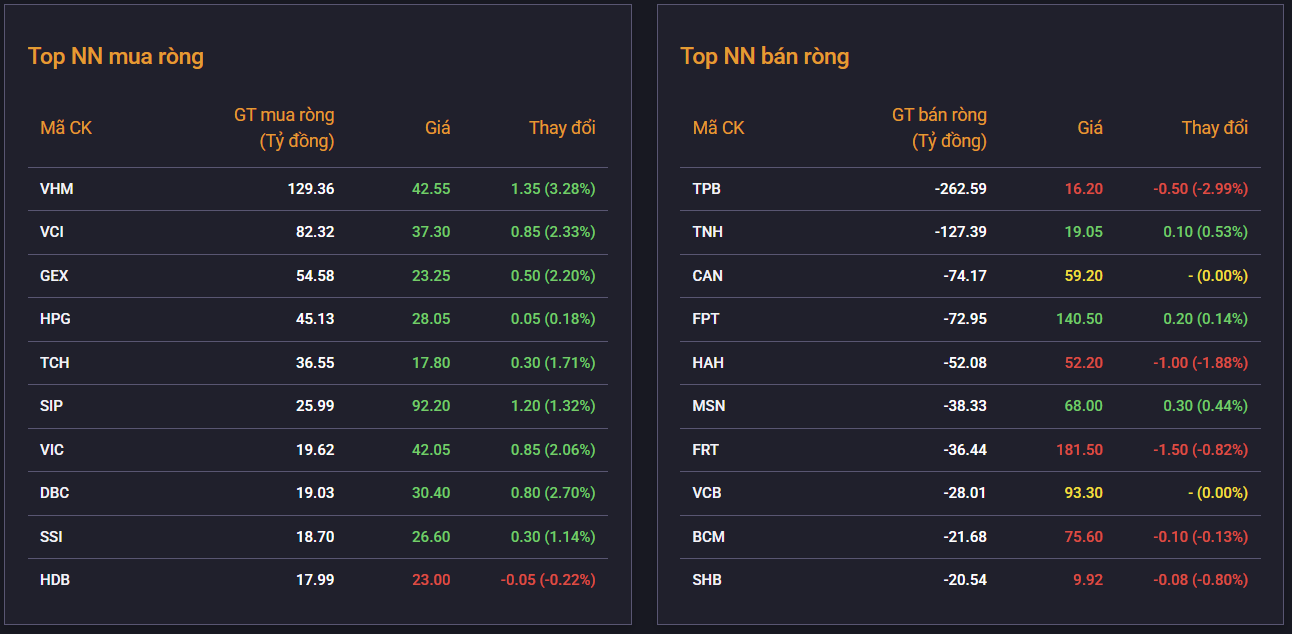Click SHB net sell value -20.54
The image size is (1292, 634).
coord(965,580)
